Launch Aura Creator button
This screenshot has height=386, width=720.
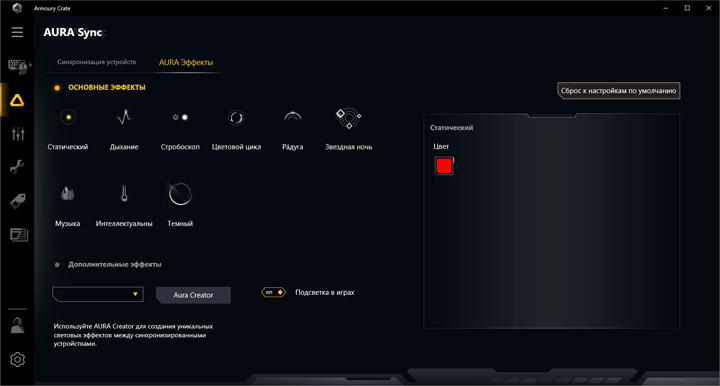pos(193,295)
